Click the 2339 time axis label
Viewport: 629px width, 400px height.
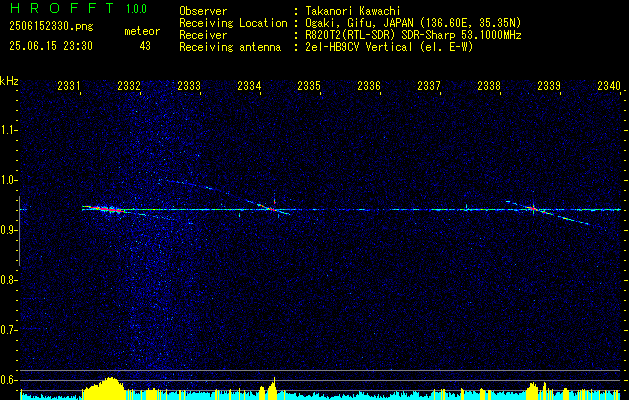[x=549, y=86]
